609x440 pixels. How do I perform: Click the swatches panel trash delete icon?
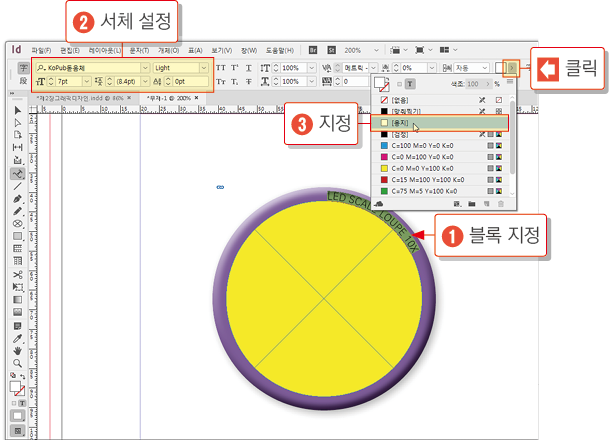(501, 203)
